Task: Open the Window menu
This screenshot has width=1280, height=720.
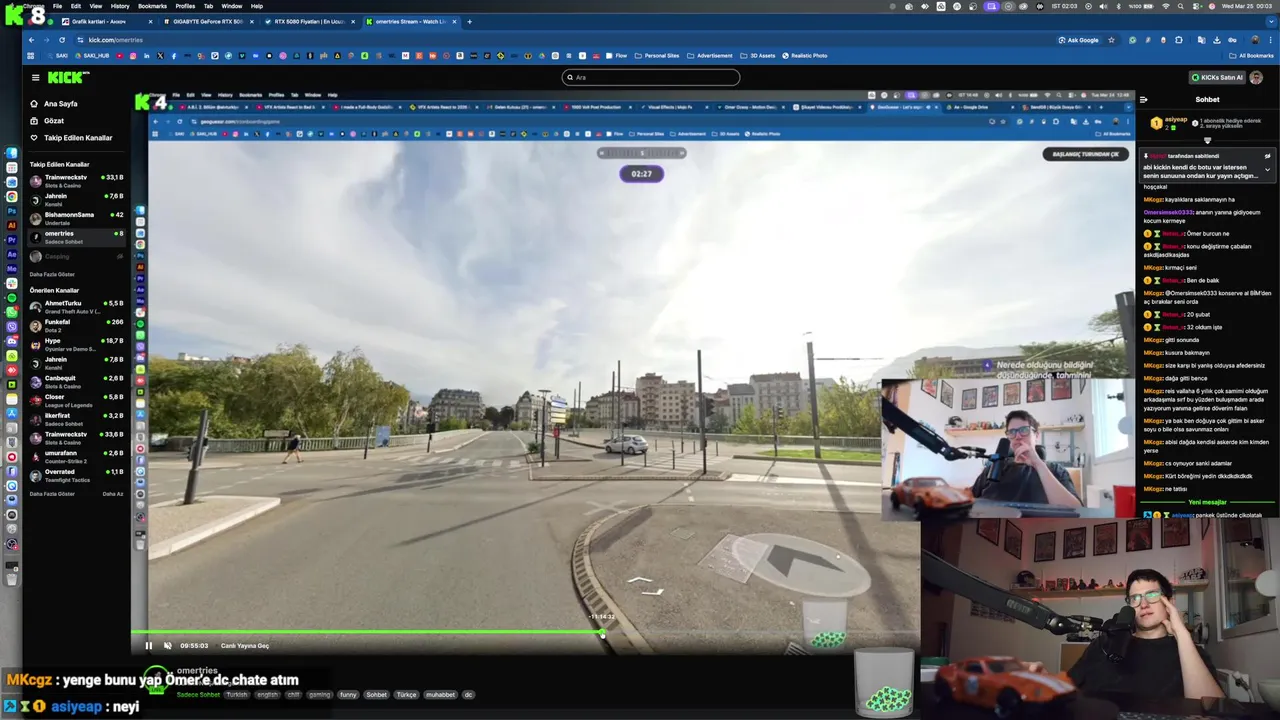Action: (232, 6)
